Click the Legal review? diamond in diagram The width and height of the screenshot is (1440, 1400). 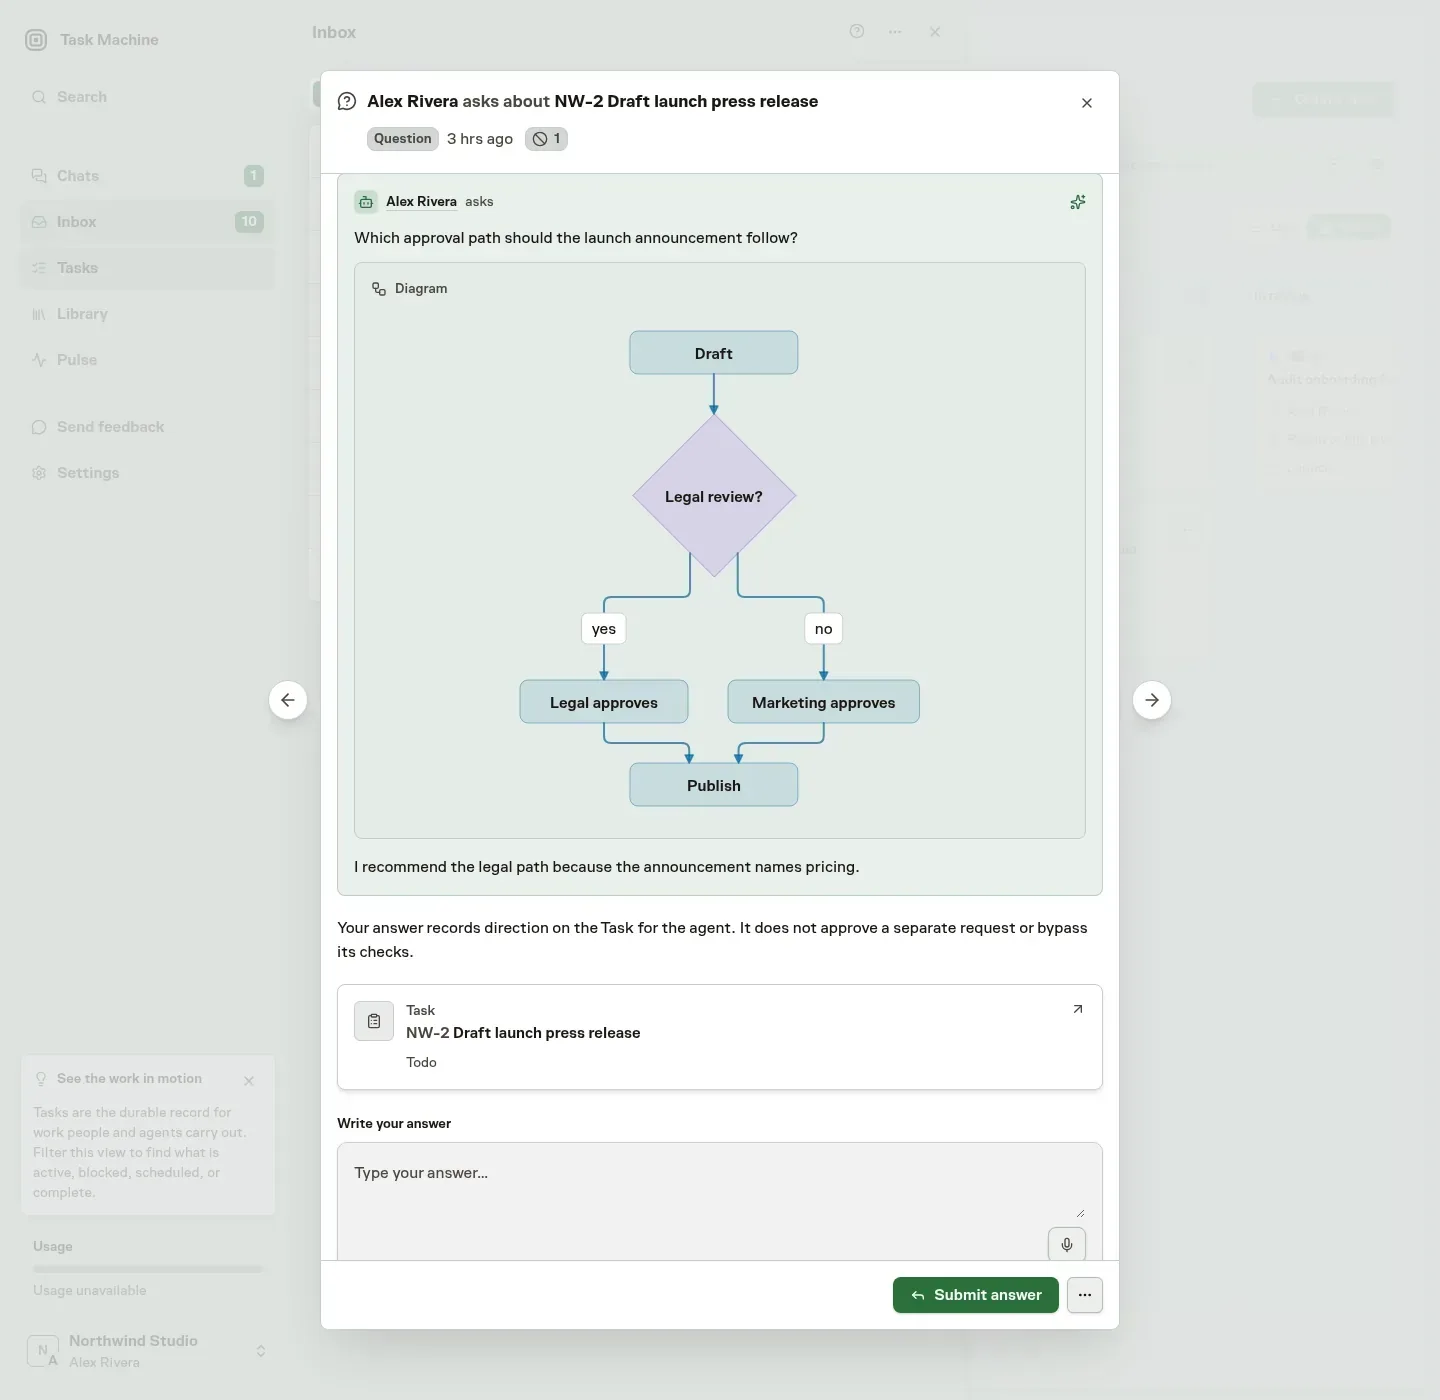pos(714,496)
